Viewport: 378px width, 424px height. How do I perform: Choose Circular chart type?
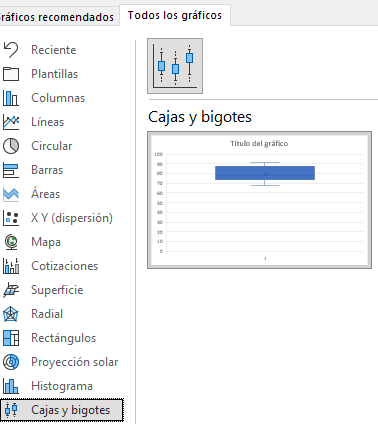52,146
